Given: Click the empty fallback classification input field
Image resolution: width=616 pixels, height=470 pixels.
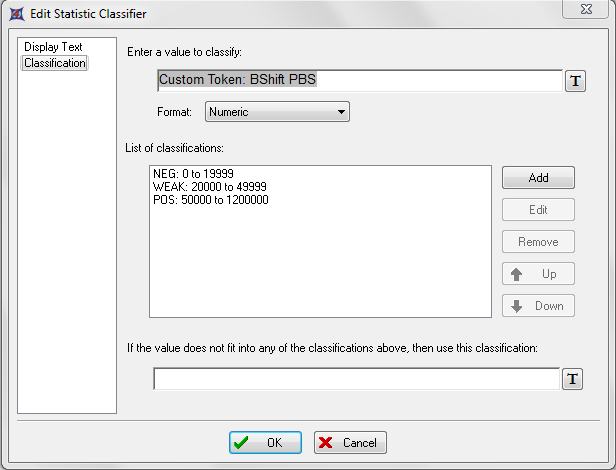Looking at the screenshot, I should tap(356, 379).
